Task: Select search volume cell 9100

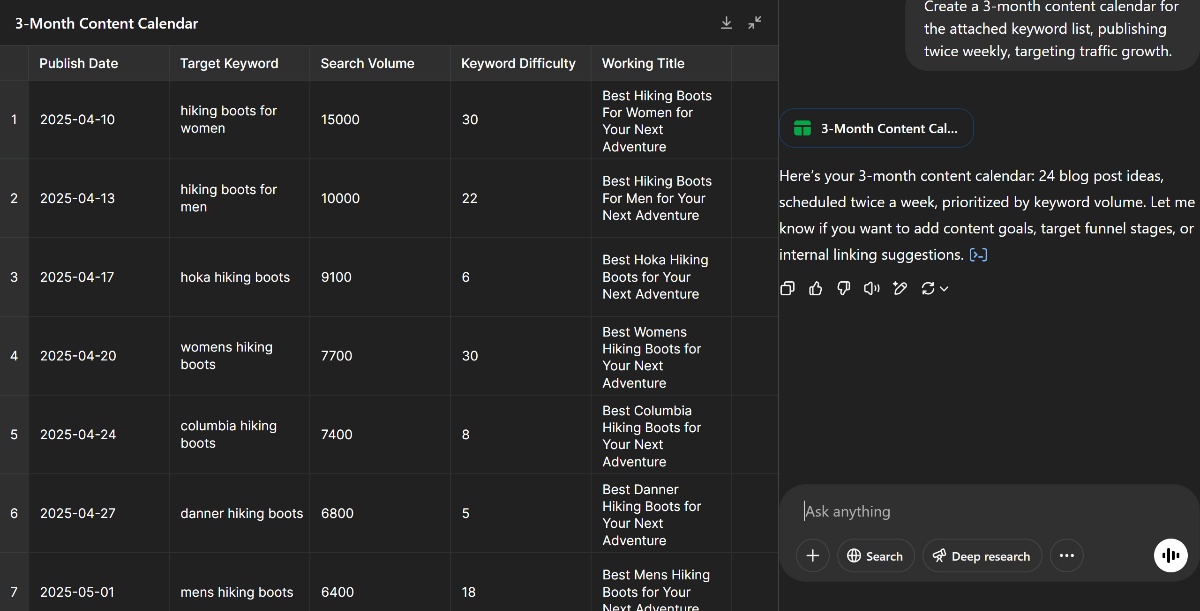Action: click(x=380, y=277)
